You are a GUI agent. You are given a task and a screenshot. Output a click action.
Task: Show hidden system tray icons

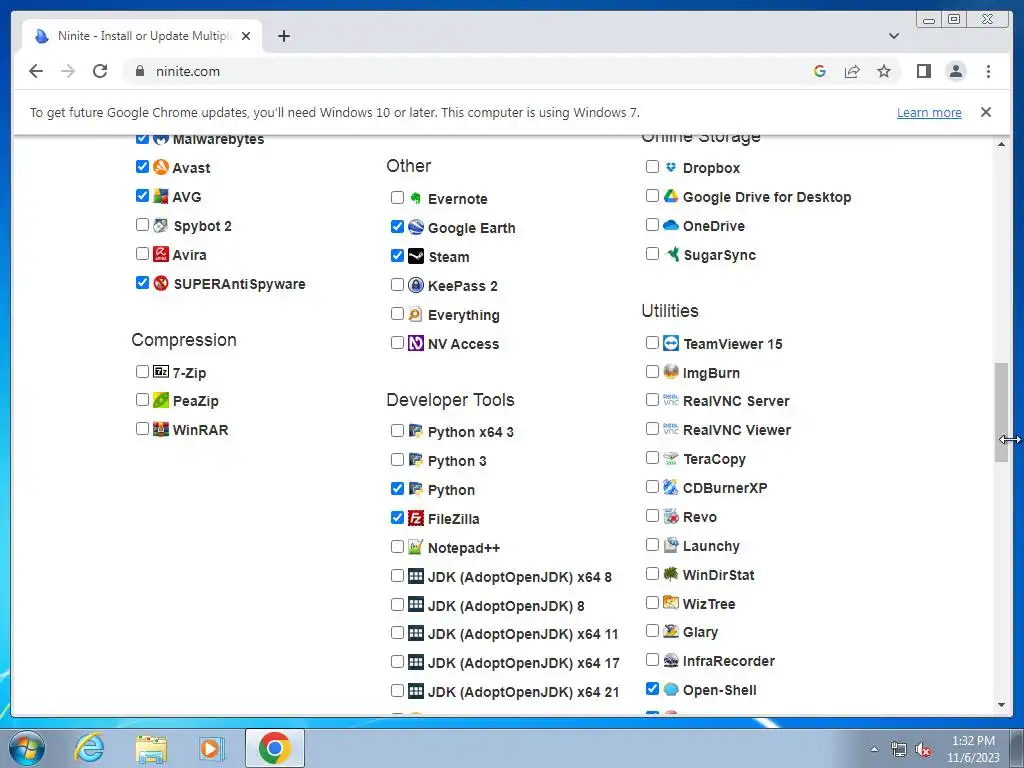click(x=874, y=749)
